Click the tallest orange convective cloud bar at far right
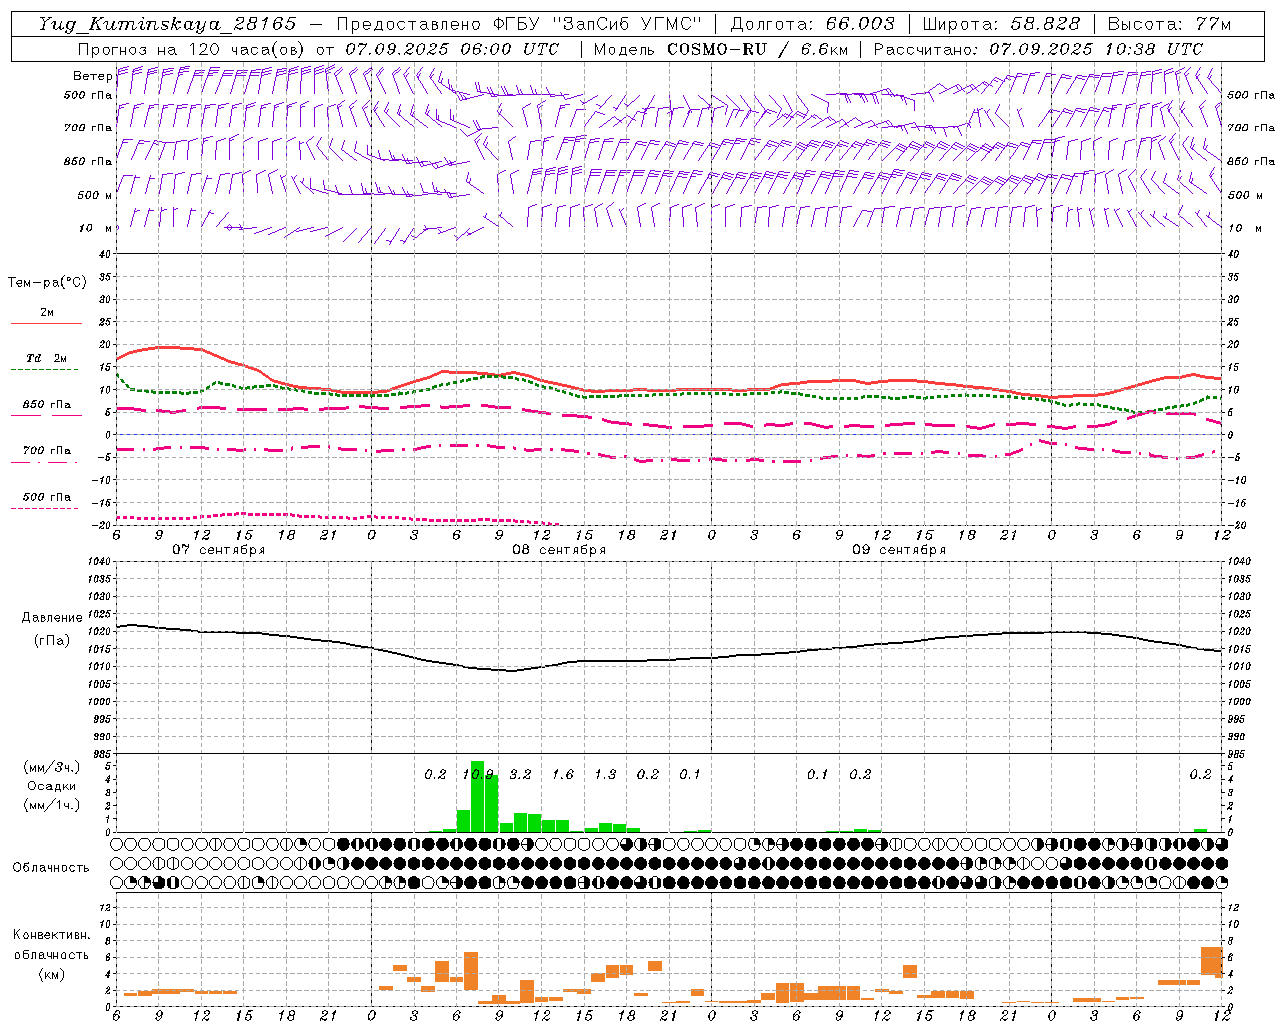 point(1211,961)
